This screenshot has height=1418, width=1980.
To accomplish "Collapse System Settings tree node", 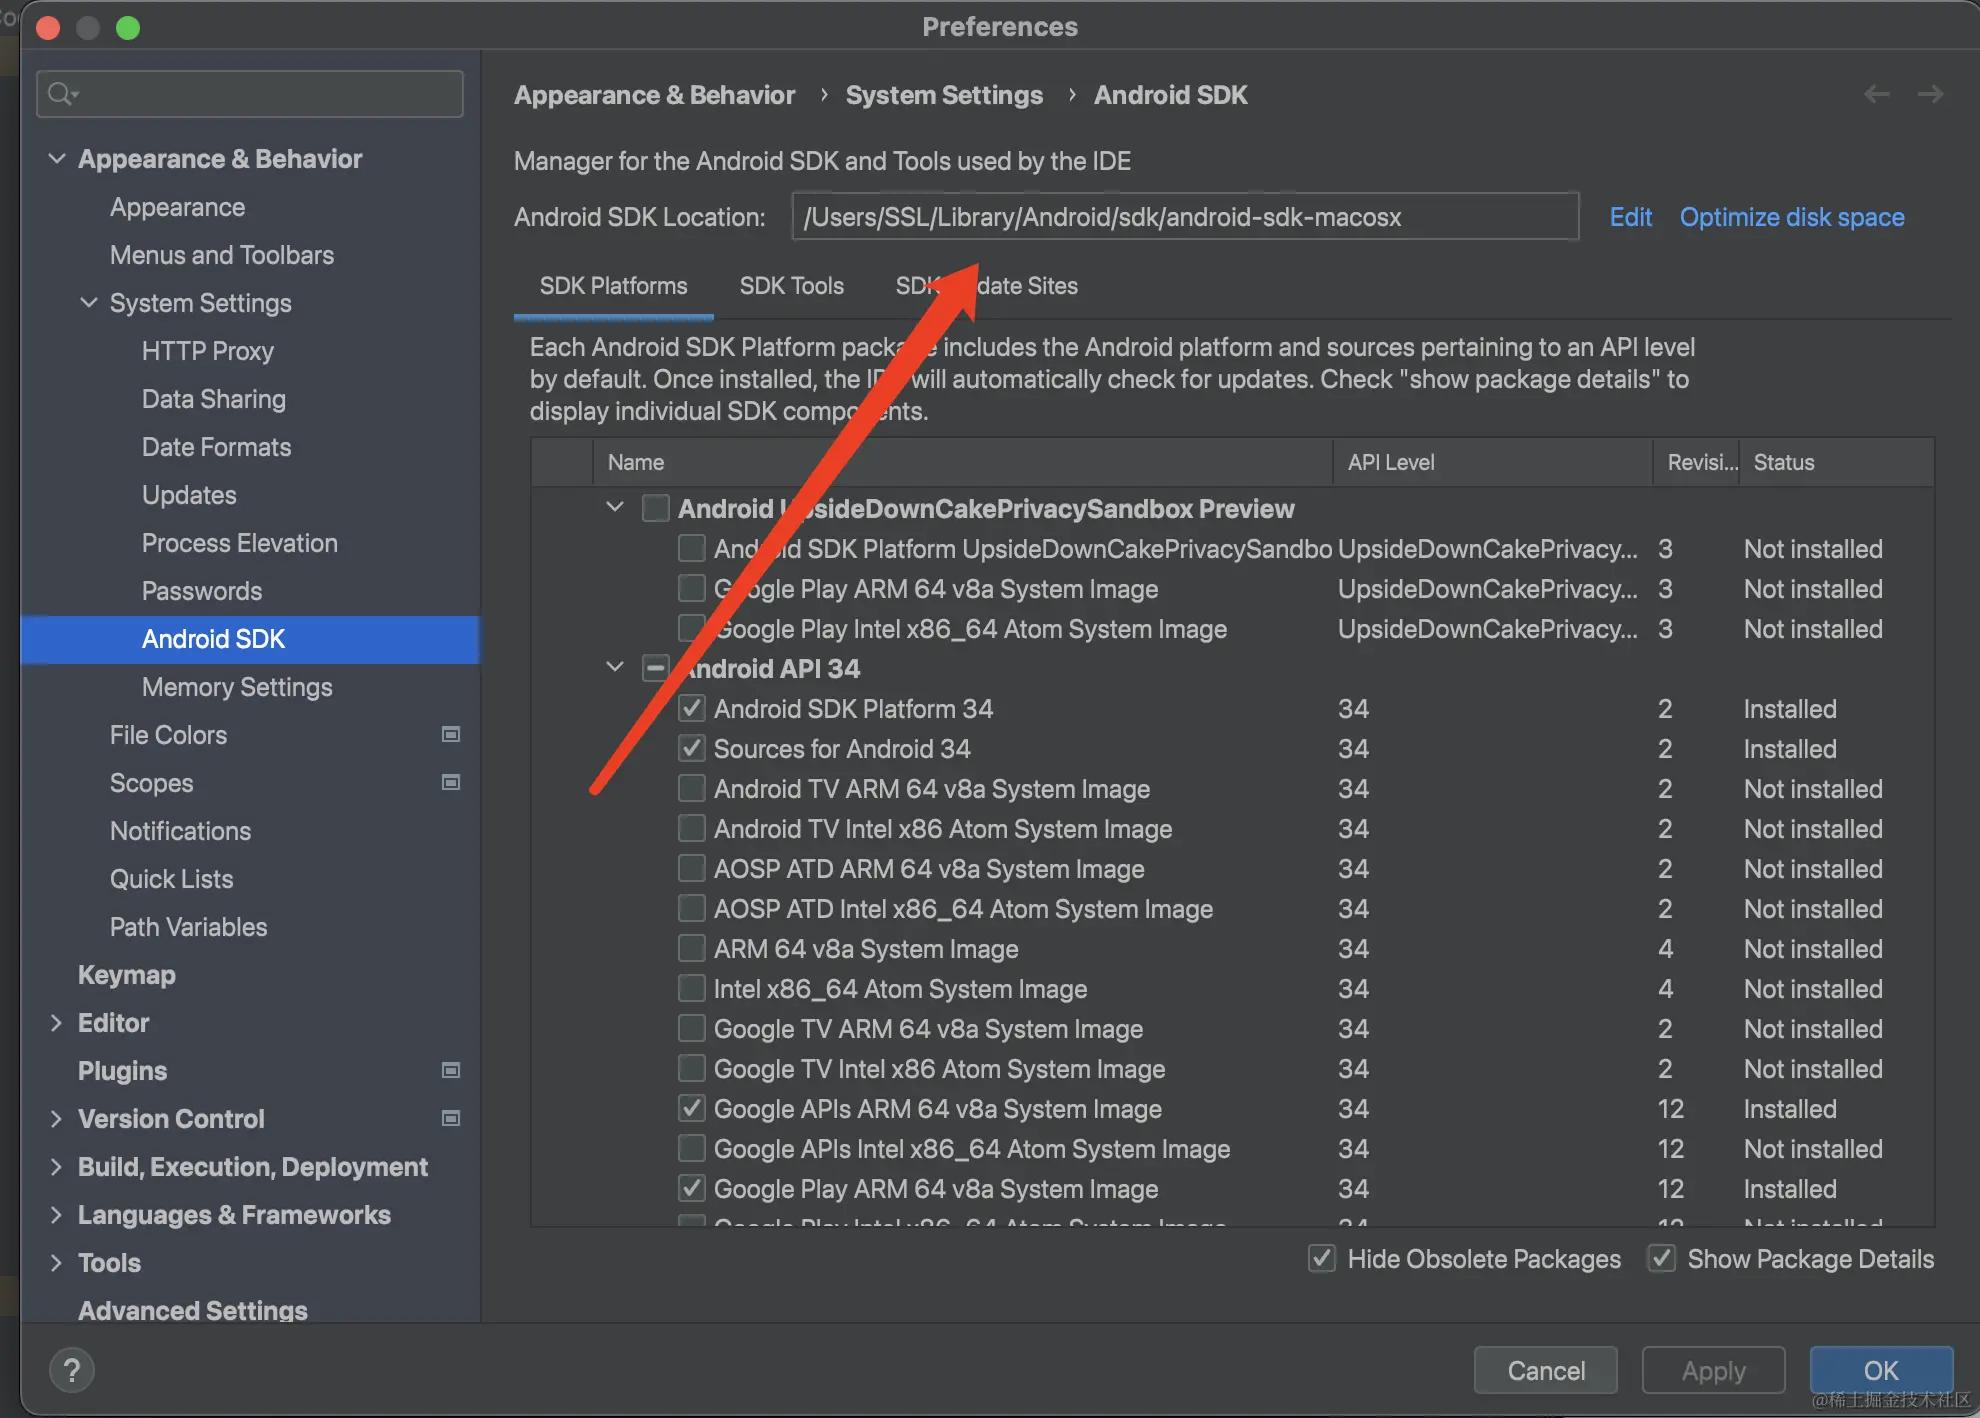I will (x=89, y=303).
